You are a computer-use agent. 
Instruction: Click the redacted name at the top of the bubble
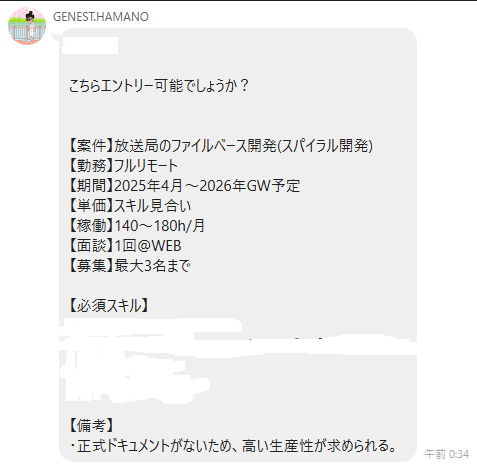coord(90,46)
